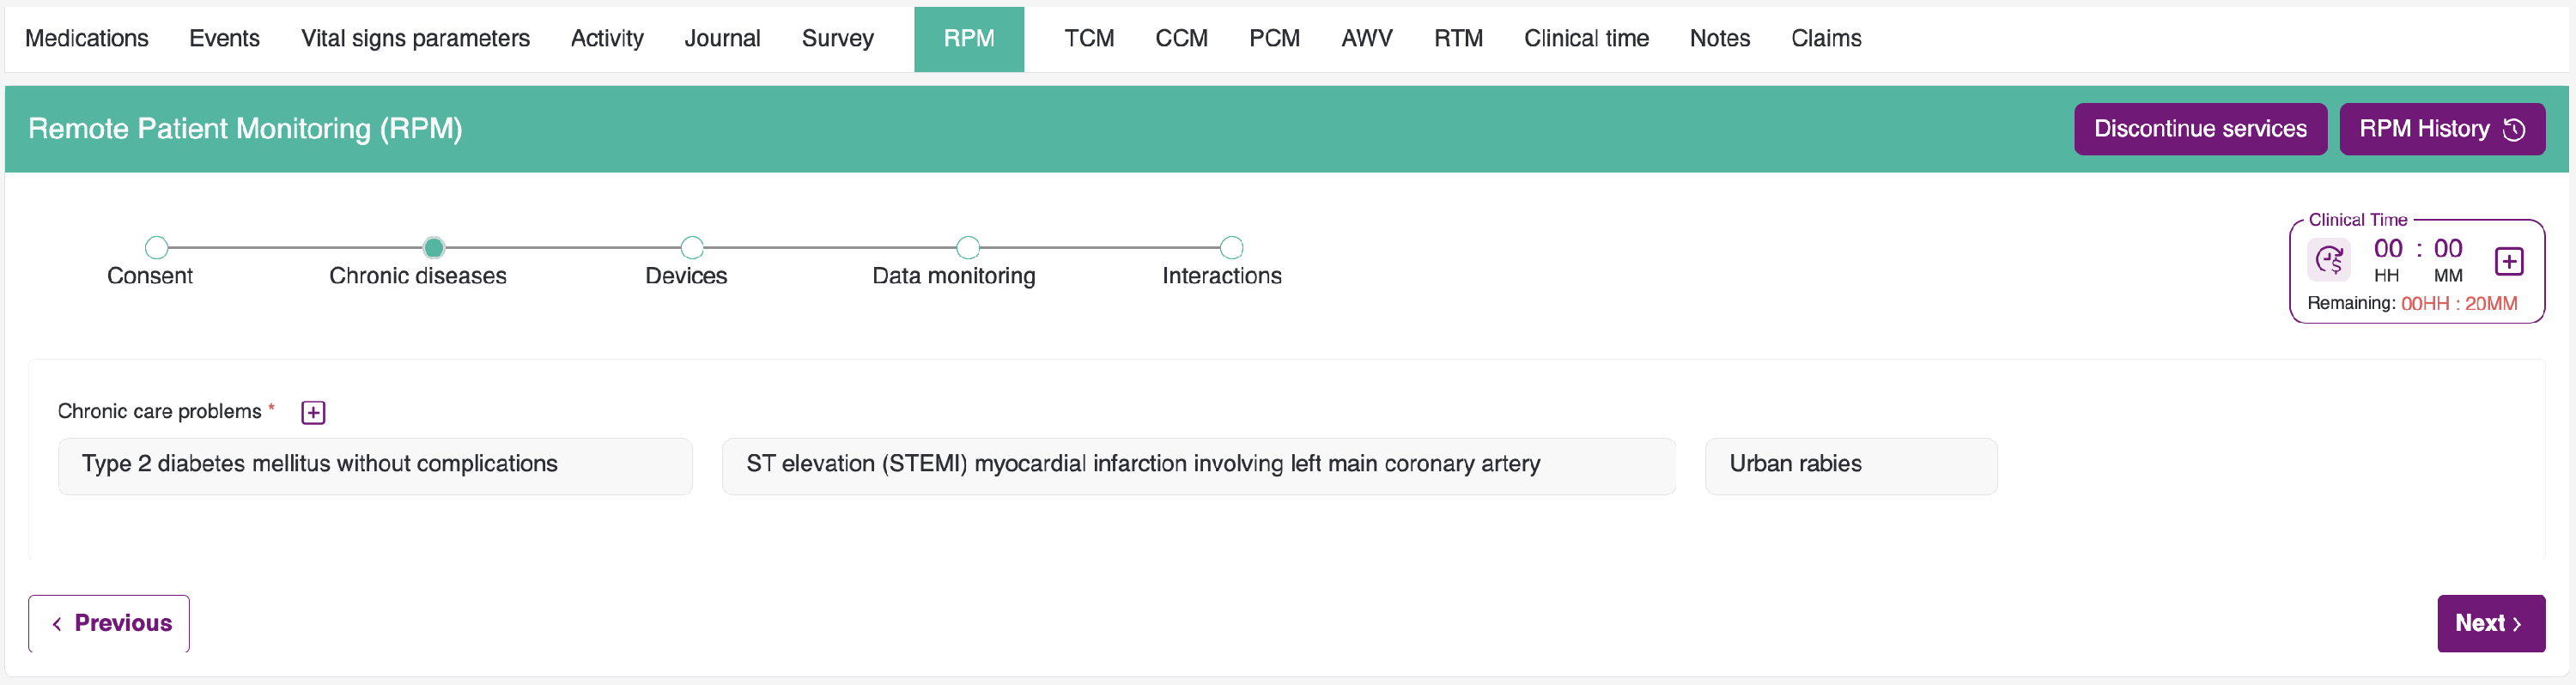Switch to the Clinical time tab
Image resolution: width=2576 pixels, height=685 pixels.
tap(1586, 39)
